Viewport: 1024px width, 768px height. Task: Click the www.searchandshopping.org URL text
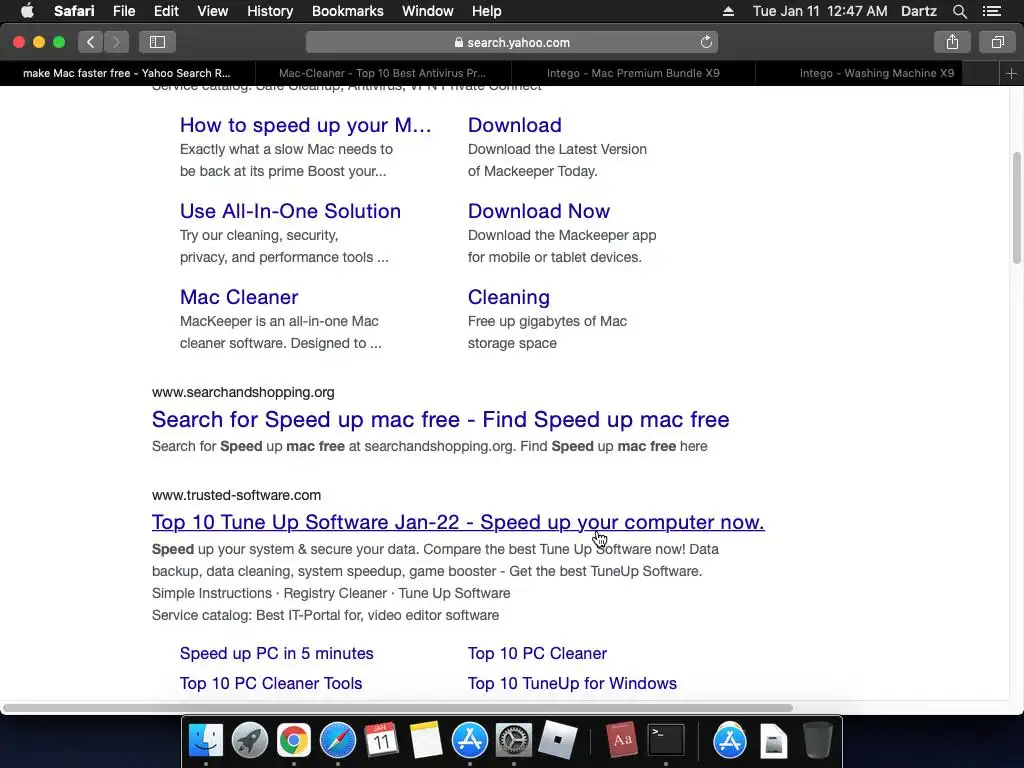[243, 392]
